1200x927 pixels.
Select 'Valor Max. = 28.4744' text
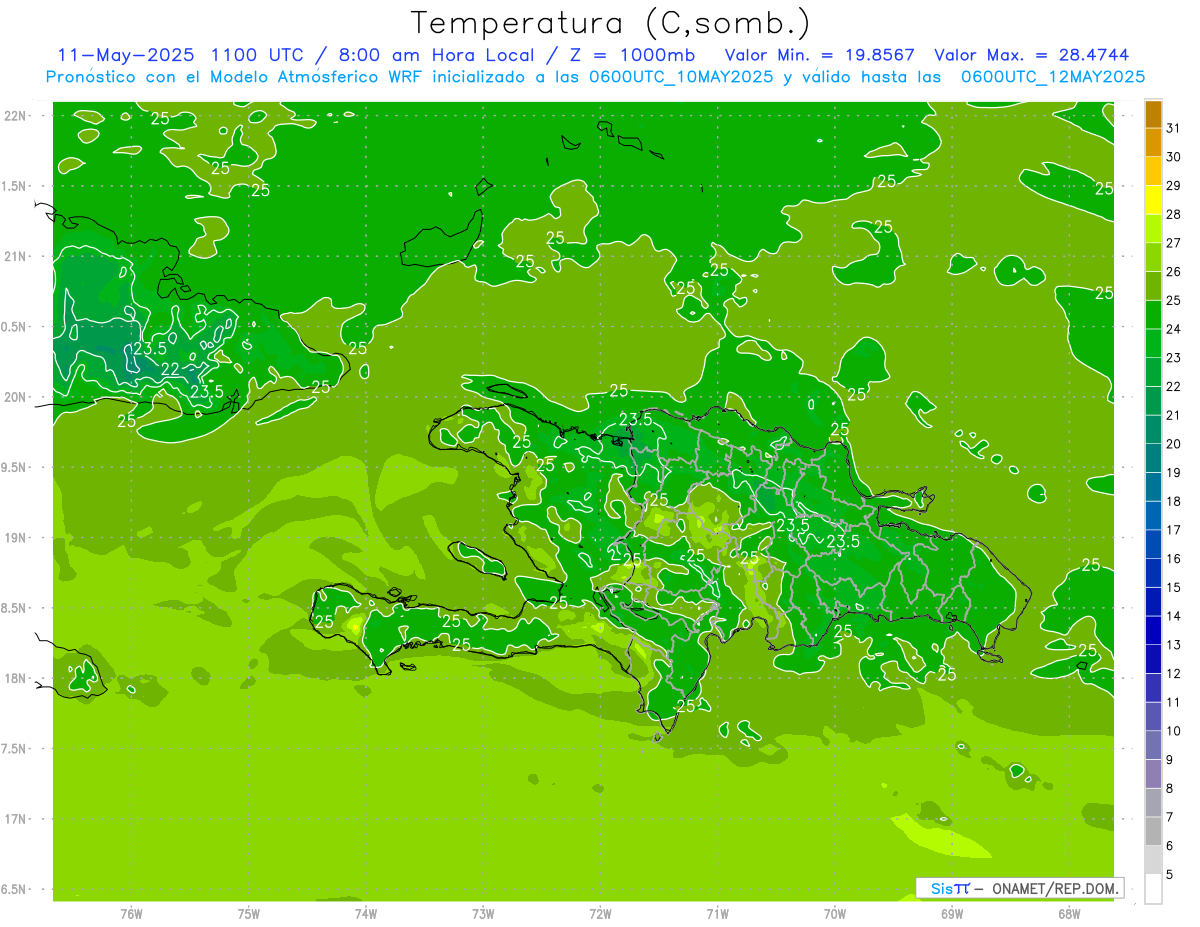(1032, 55)
